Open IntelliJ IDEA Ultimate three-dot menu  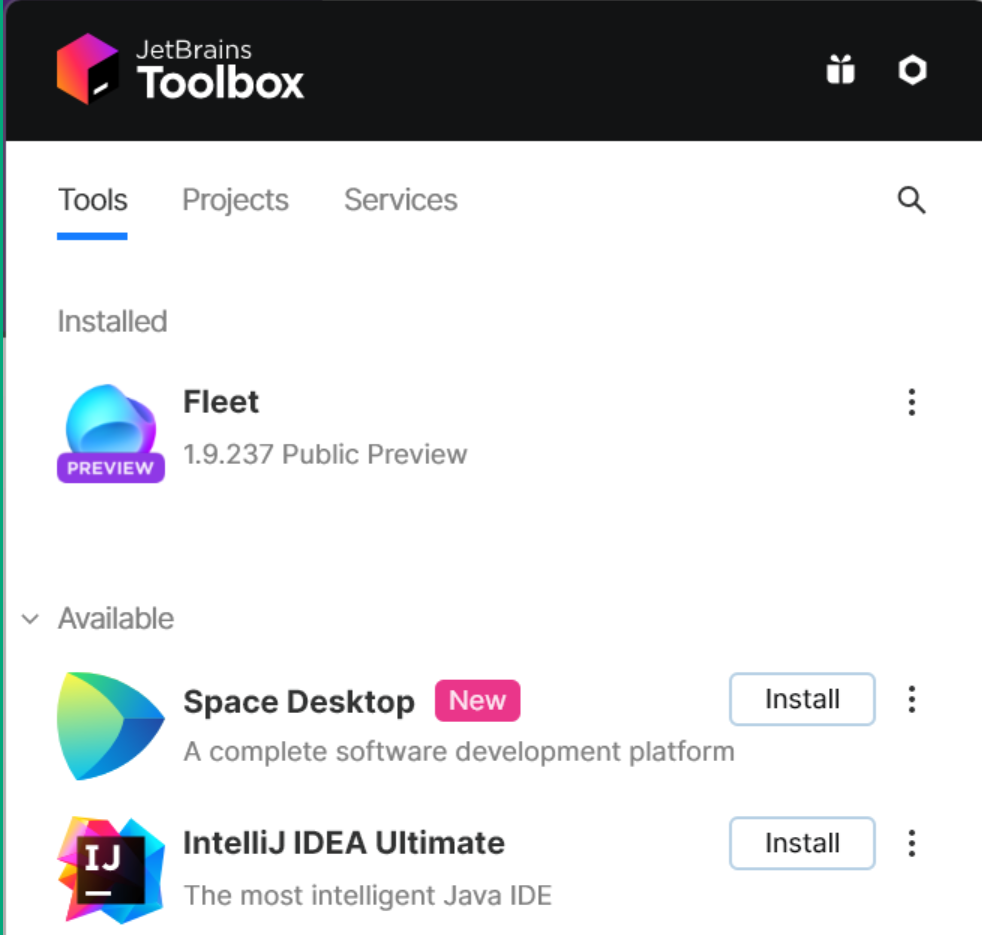912,843
